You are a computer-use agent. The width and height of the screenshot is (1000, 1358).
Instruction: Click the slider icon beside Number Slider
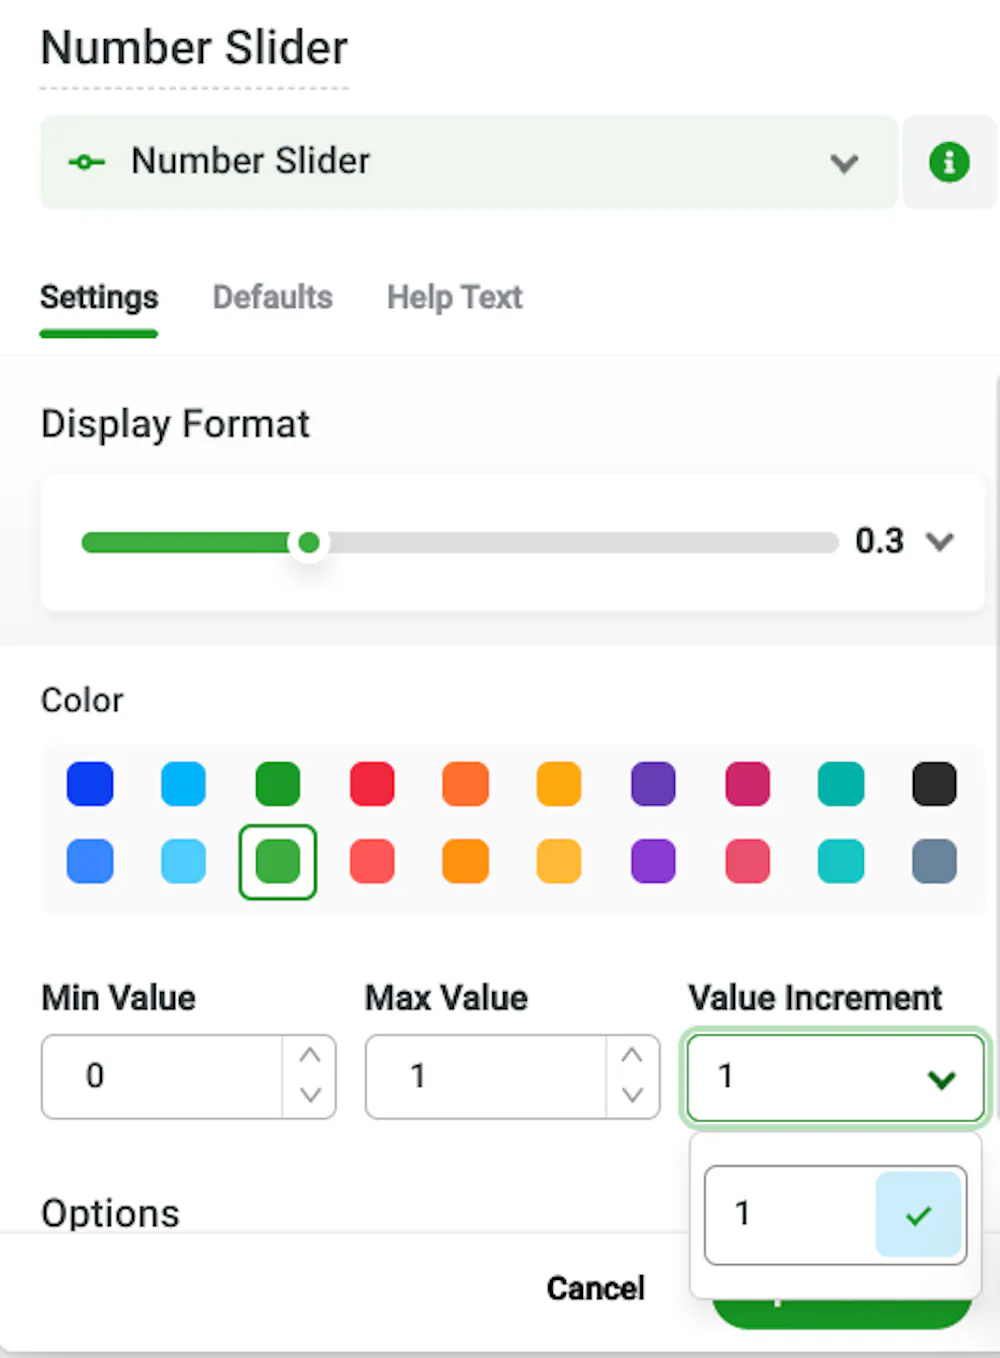click(x=87, y=162)
